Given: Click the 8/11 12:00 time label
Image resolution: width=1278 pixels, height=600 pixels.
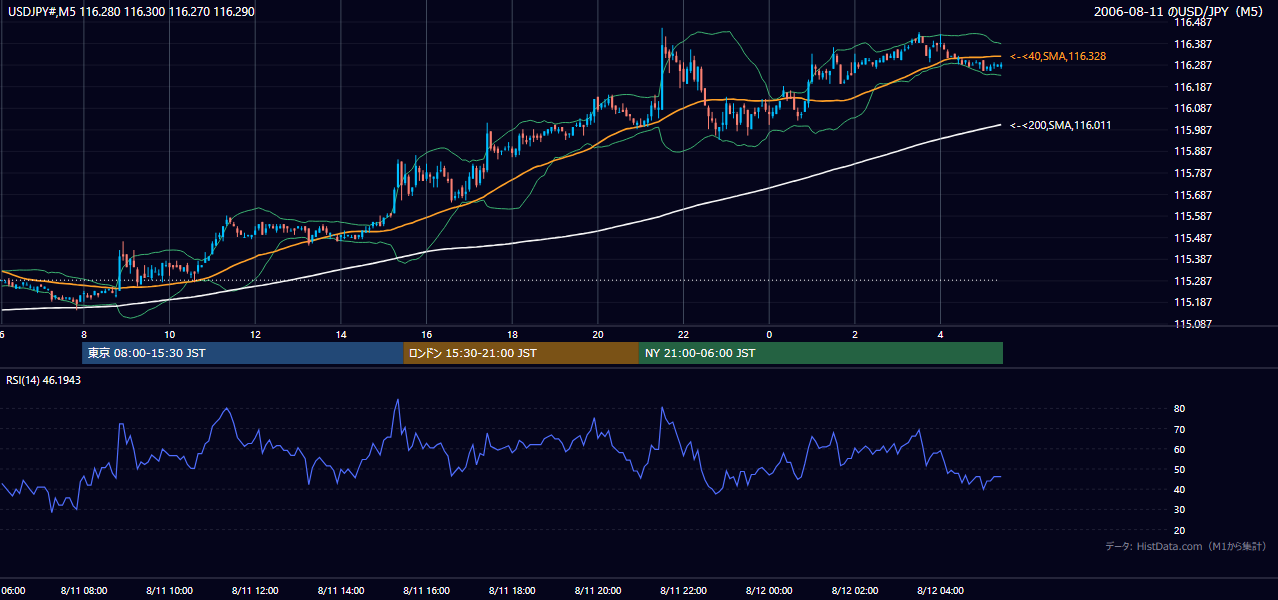Looking at the screenshot, I should pyautogui.click(x=254, y=591).
